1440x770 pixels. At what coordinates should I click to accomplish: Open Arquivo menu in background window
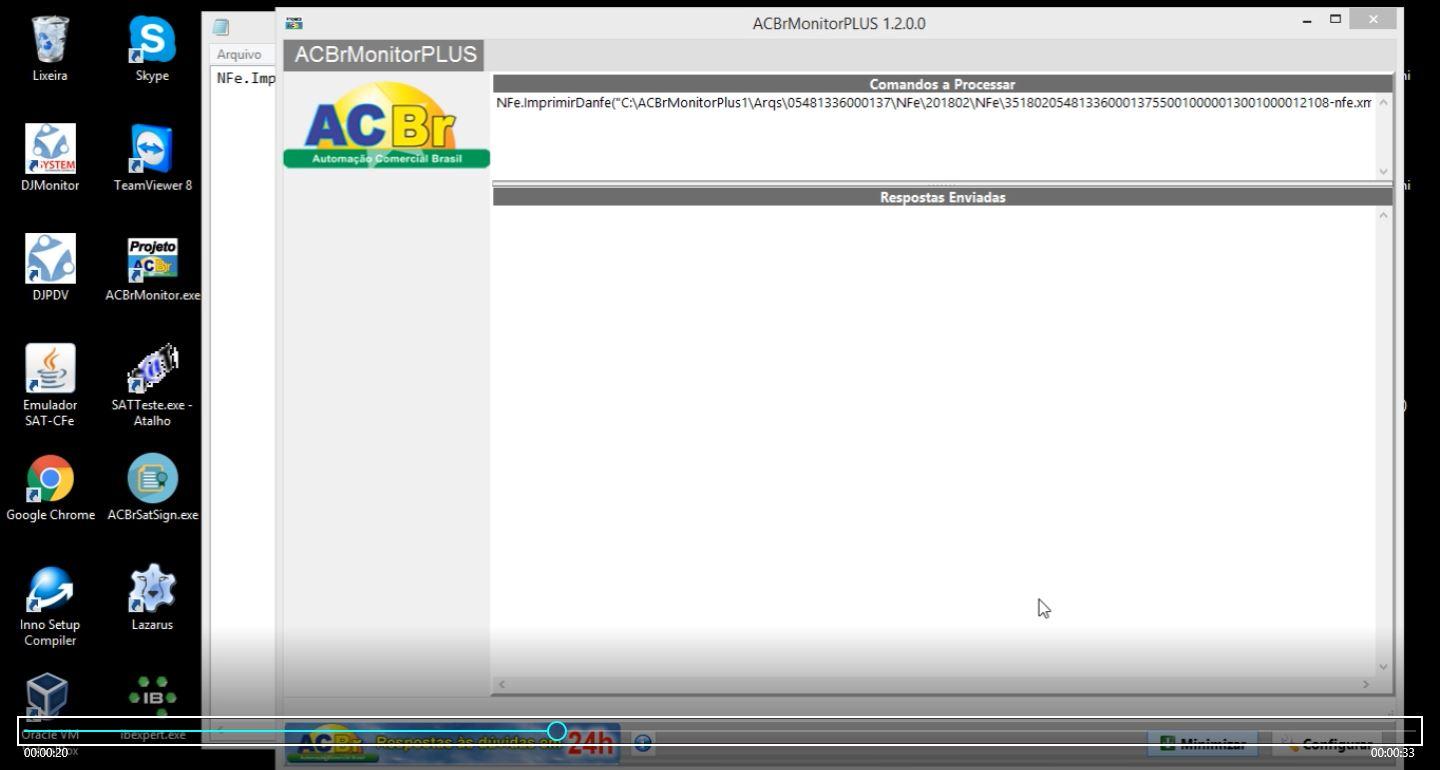coord(239,55)
